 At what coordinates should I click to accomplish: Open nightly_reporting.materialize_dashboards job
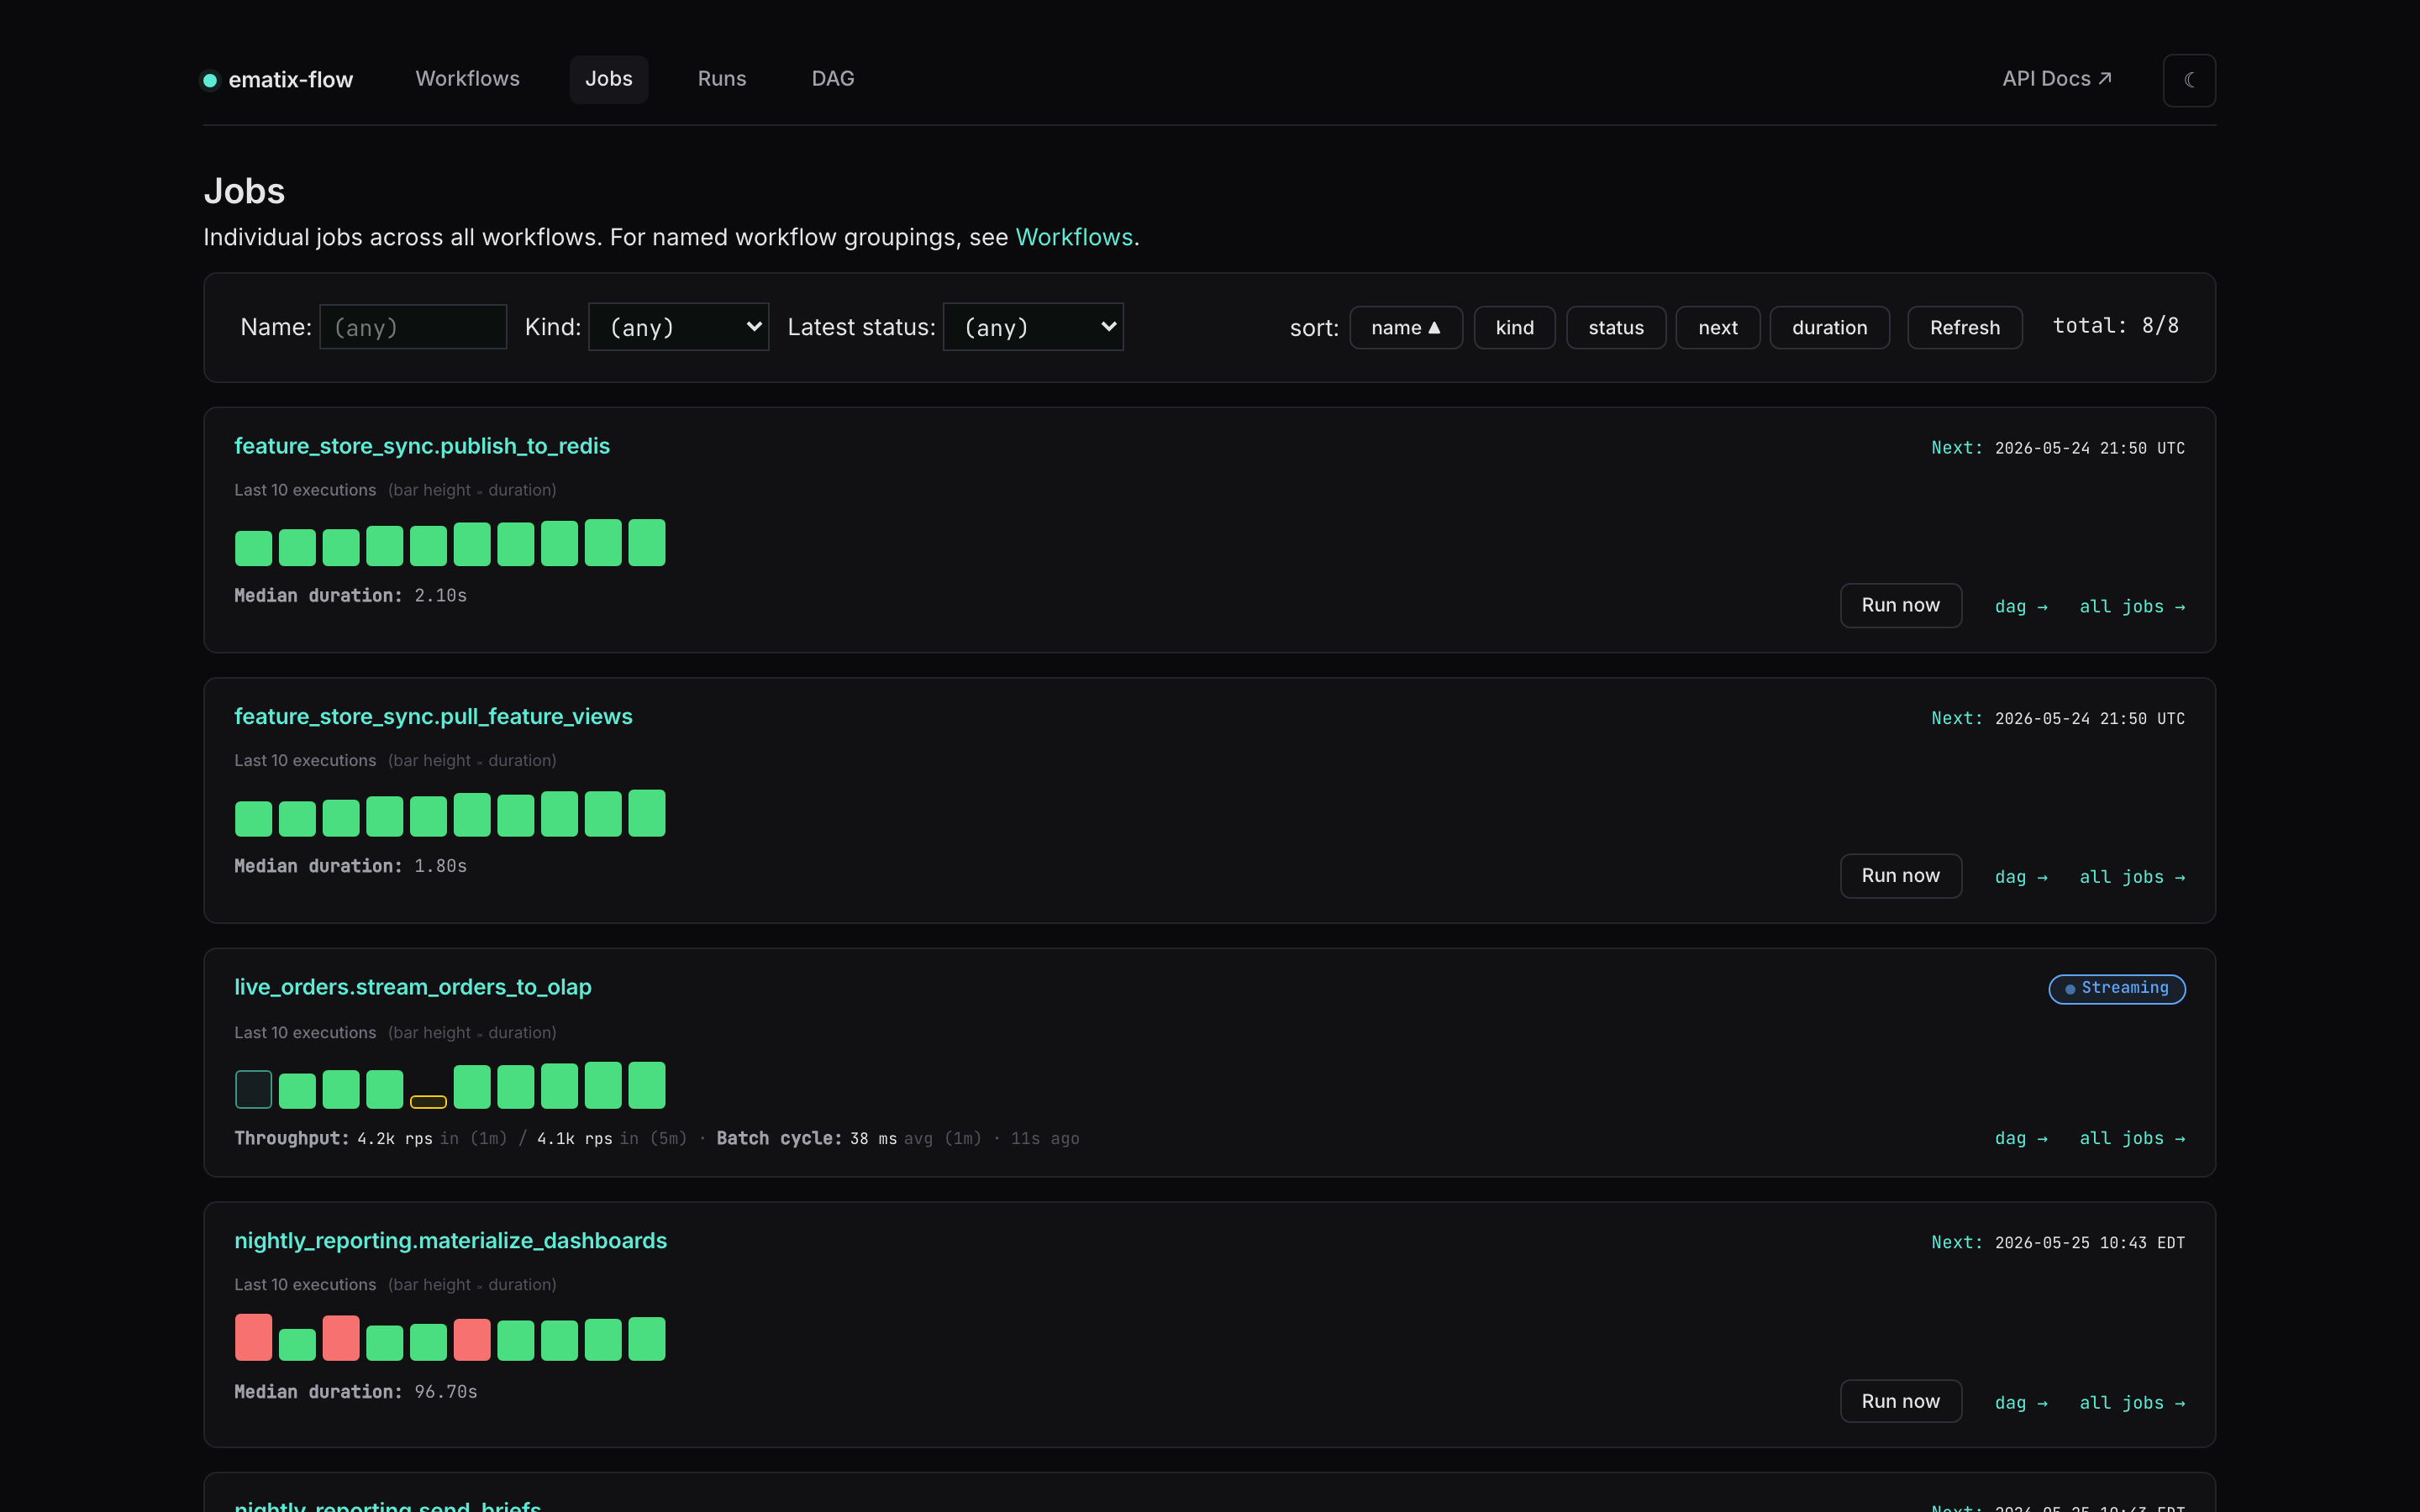coord(450,1240)
